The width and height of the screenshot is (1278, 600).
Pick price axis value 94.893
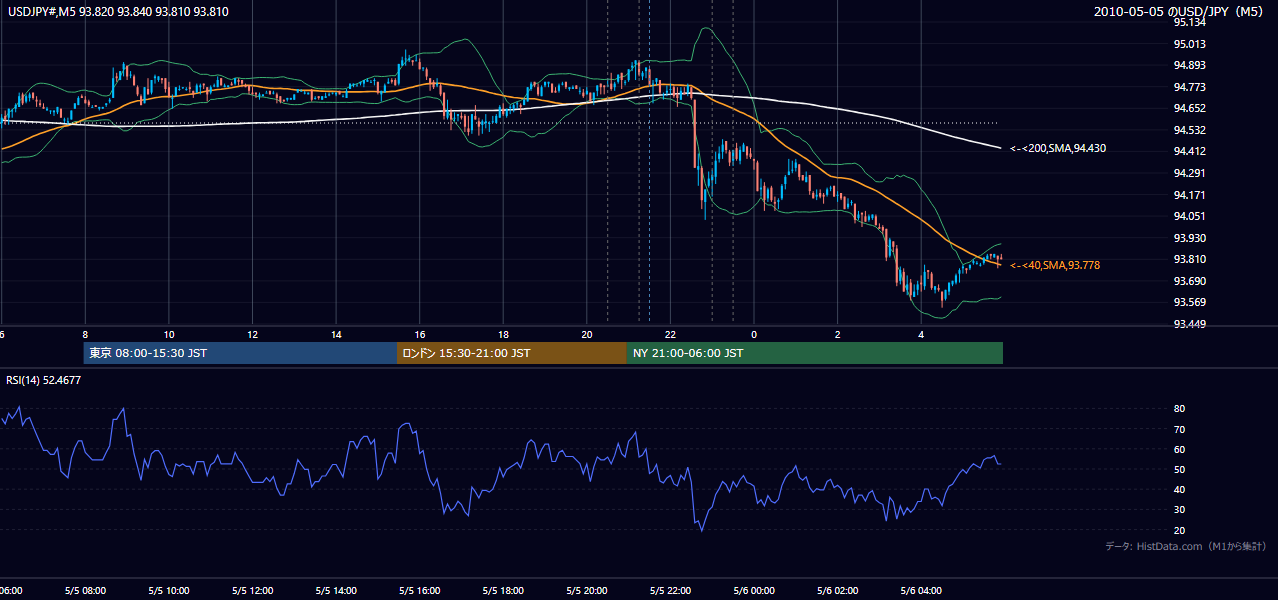click(x=1189, y=65)
